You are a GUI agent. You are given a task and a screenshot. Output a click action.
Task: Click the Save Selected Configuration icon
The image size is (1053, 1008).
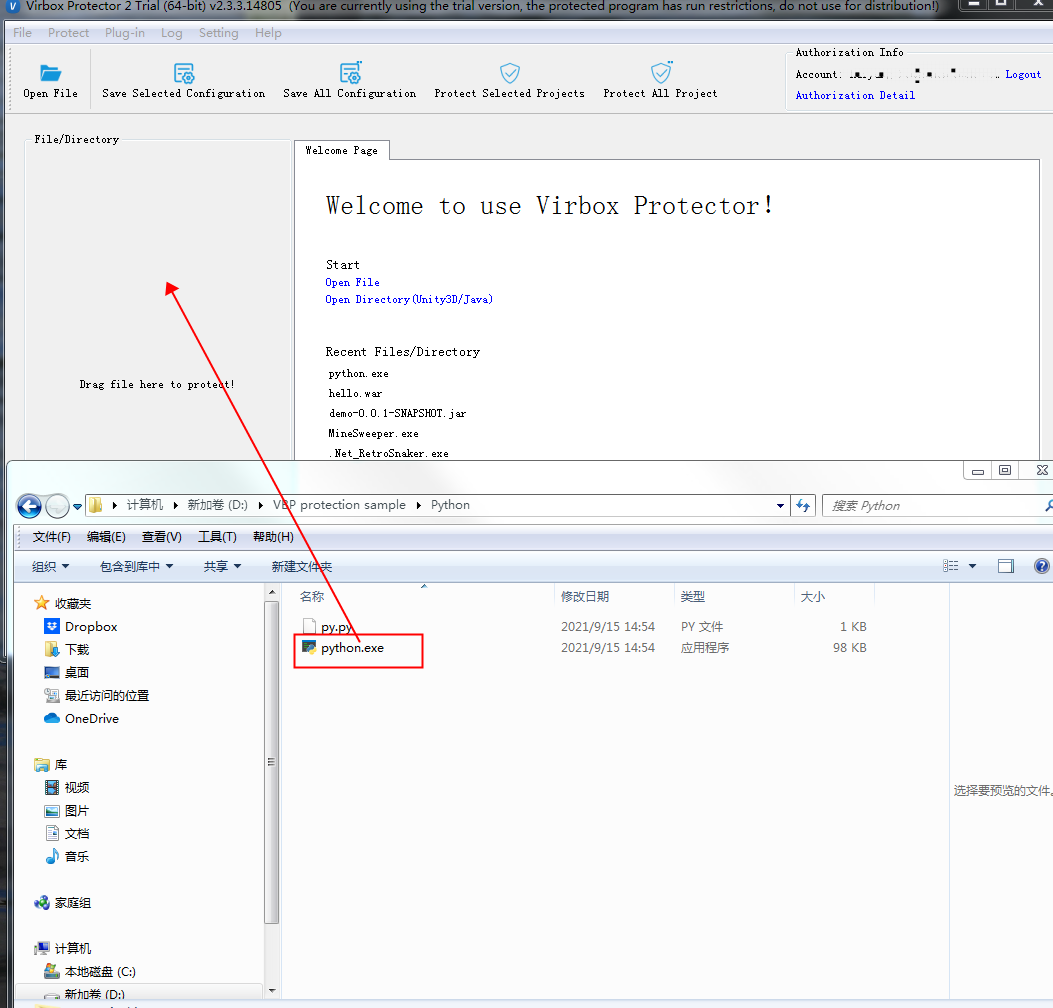point(183,72)
